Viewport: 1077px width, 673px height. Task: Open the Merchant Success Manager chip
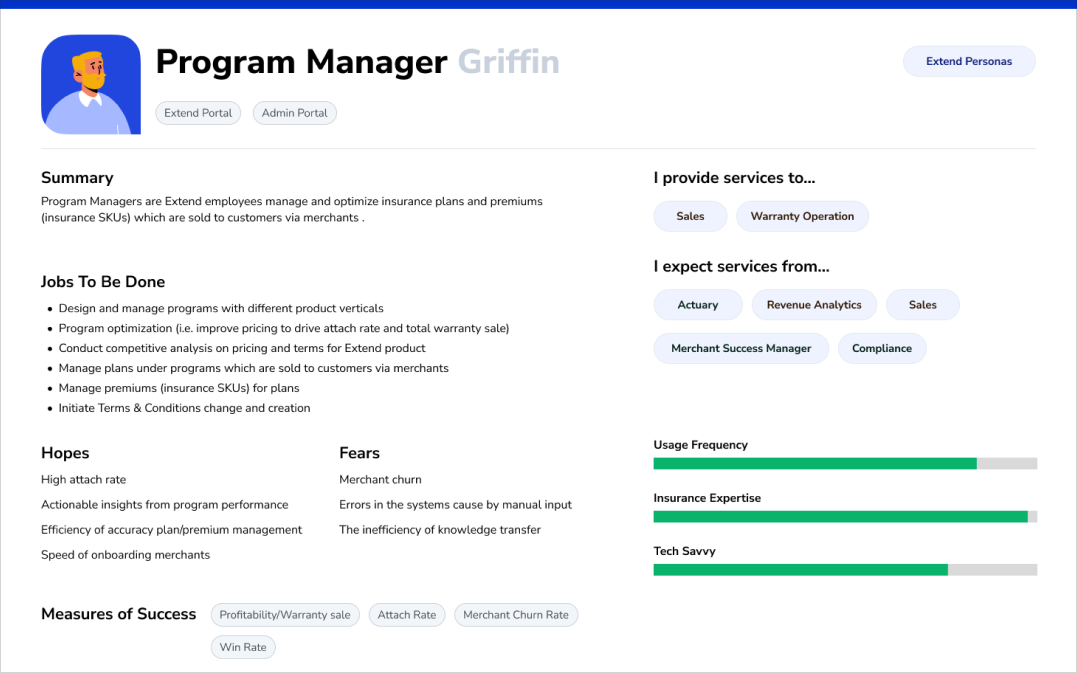[741, 349]
